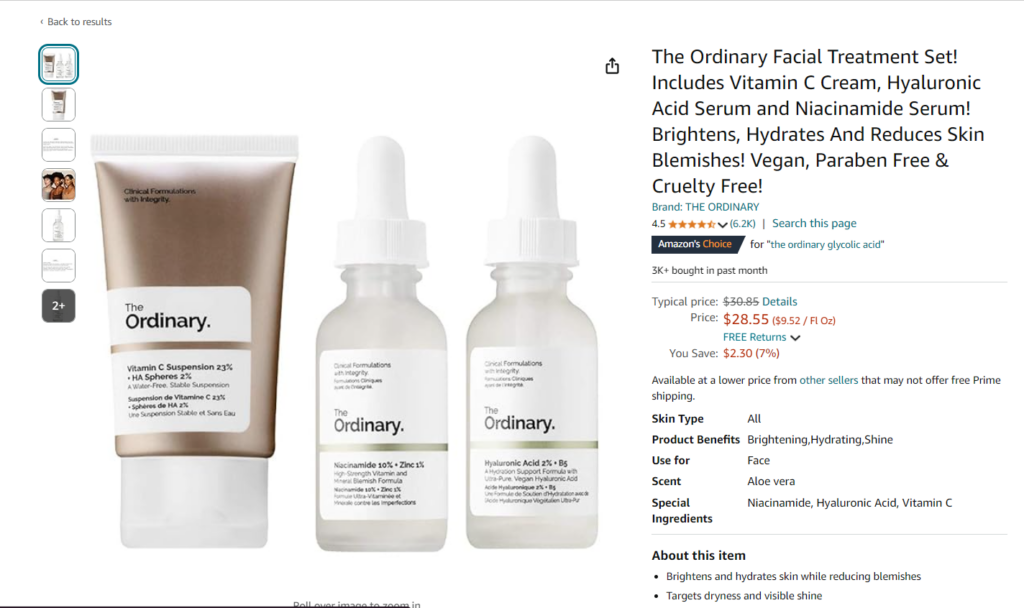View the third text description thumbnail
The width and height of the screenshot is (1024, 608).
(x=59, y=145)
